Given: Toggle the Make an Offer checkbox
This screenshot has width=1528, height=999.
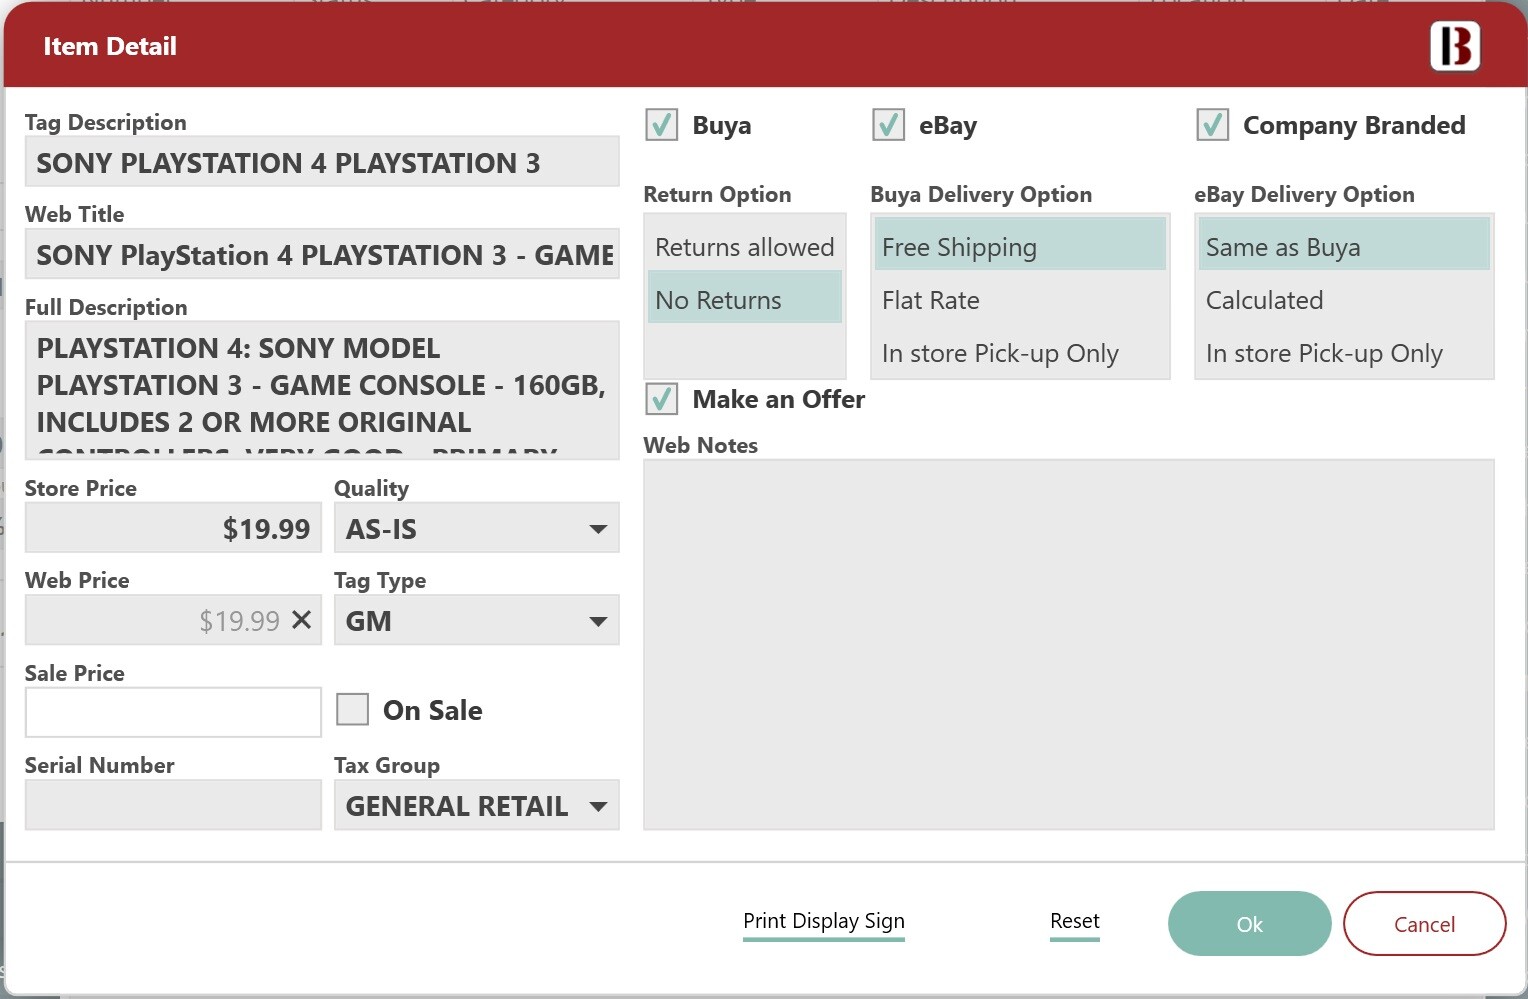Looking at the screenshot, I should tap(662, 399).
